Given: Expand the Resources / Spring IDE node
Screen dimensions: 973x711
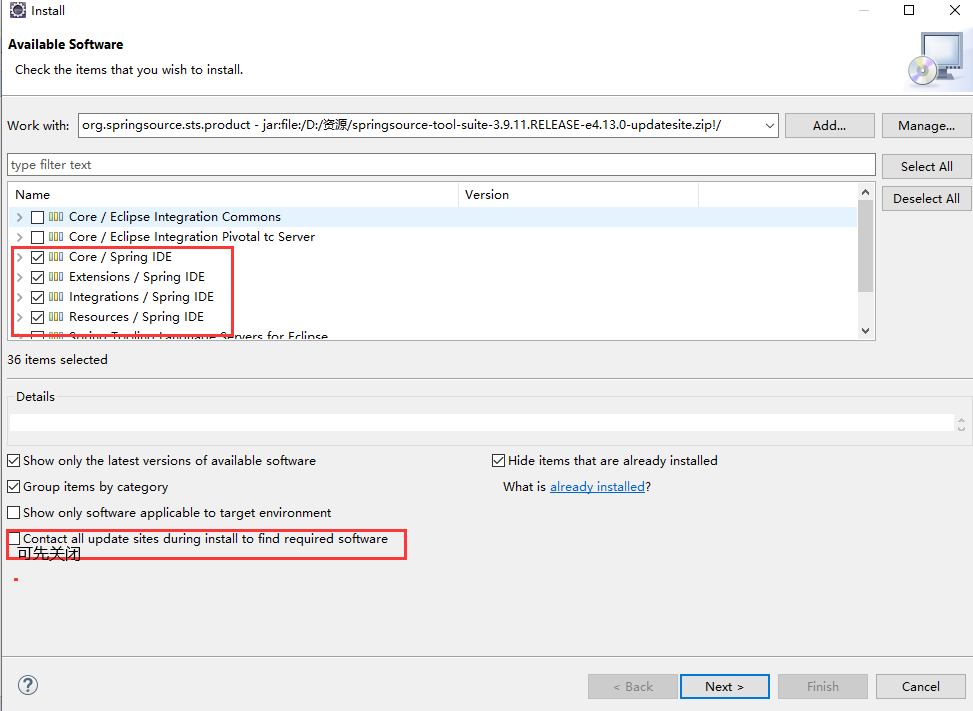Looking at the screenshot, I should click(19, 316).
